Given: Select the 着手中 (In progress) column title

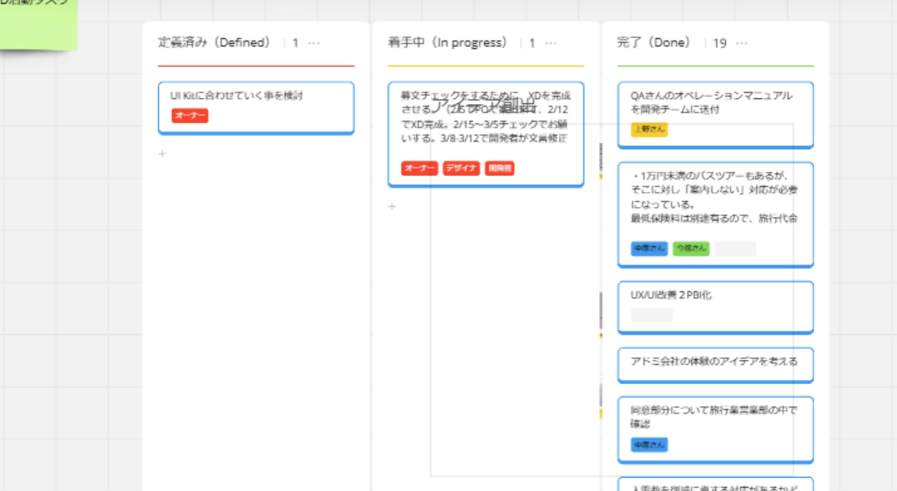Looking at the screenshot, I should point(447,43).
